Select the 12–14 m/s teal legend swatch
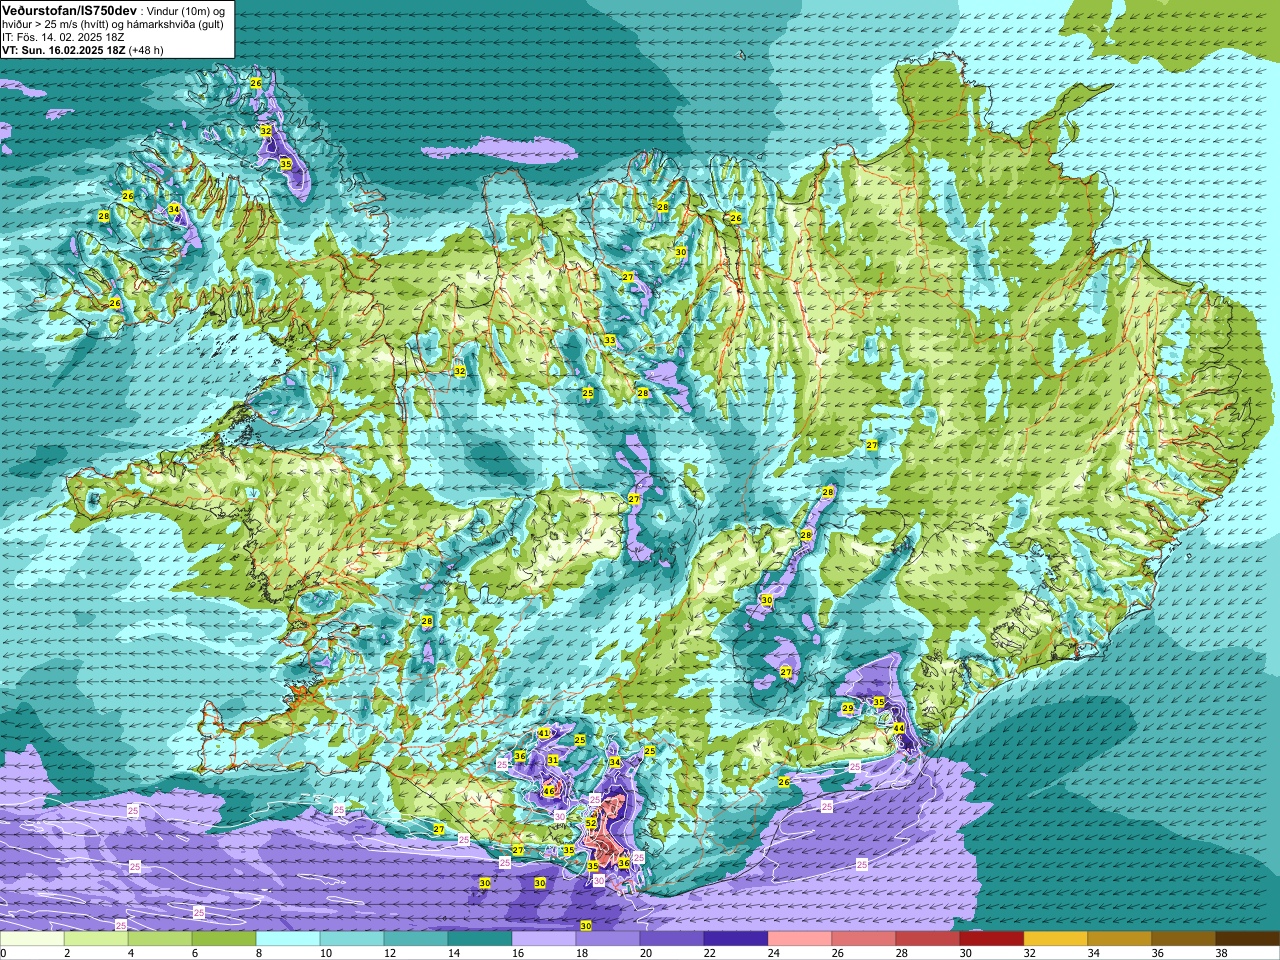The height and width of the screenshot is (960, 1280). [416, 939]
